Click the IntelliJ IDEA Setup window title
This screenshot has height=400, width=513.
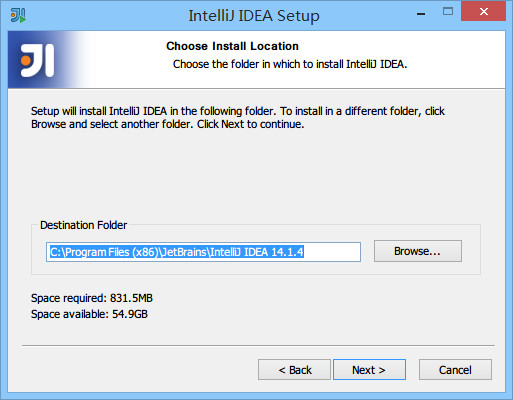254,16
